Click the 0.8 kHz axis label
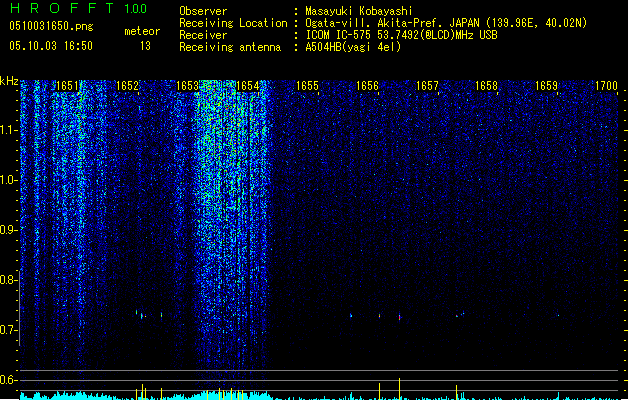The height and width of the screenshot is (400, 629). 8,280
